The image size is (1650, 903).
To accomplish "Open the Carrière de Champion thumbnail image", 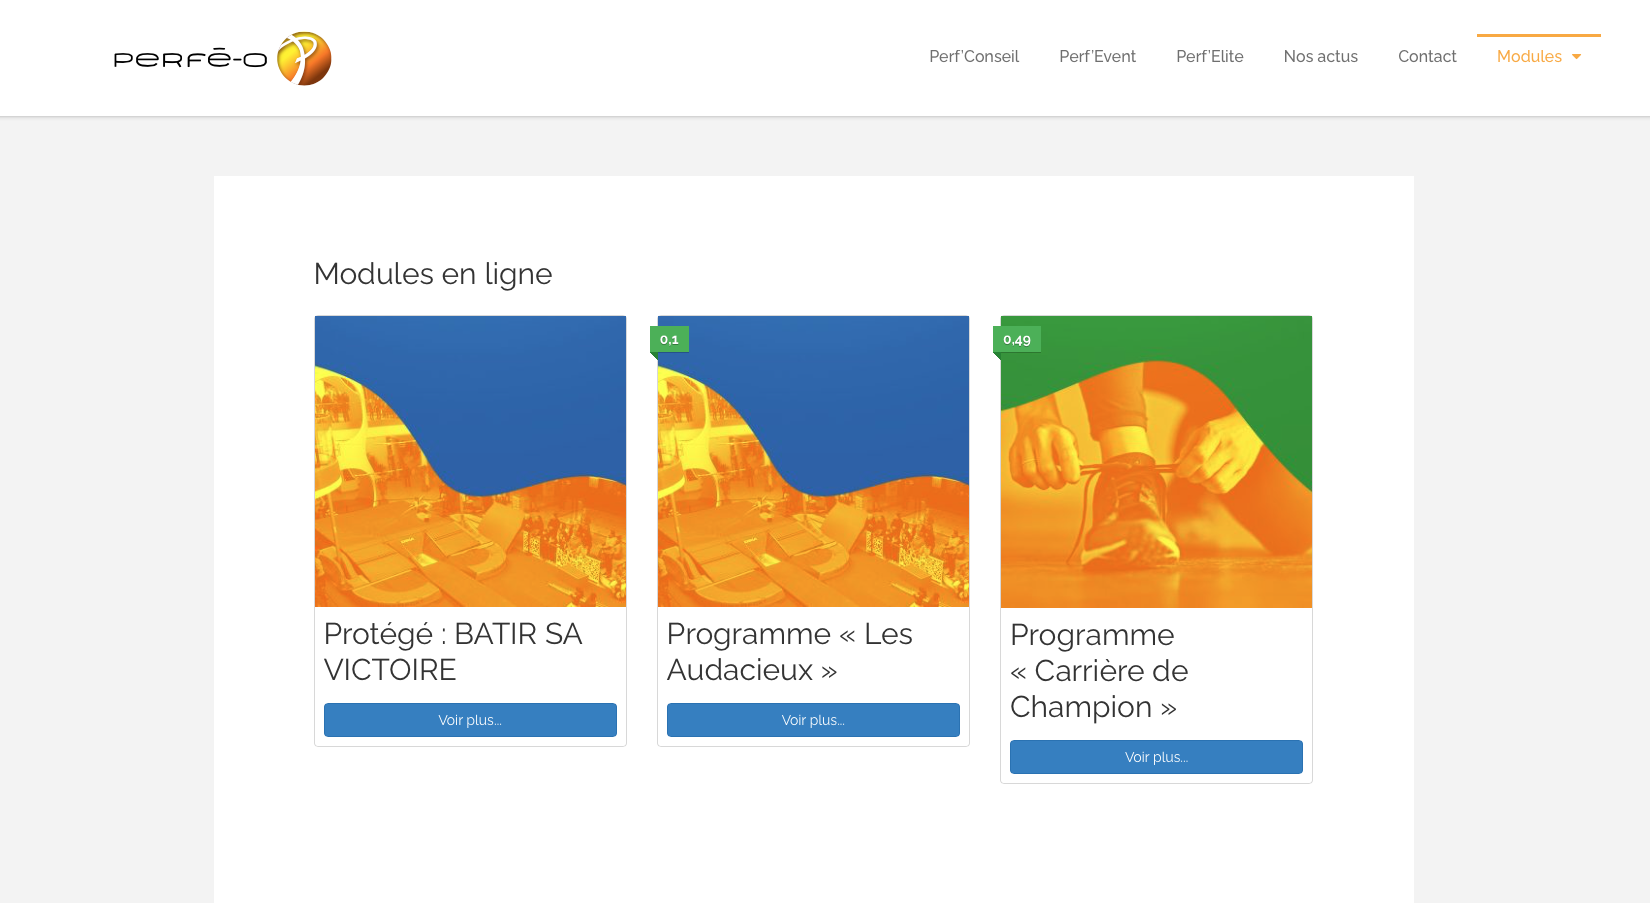I will (x=1156, y=462).
